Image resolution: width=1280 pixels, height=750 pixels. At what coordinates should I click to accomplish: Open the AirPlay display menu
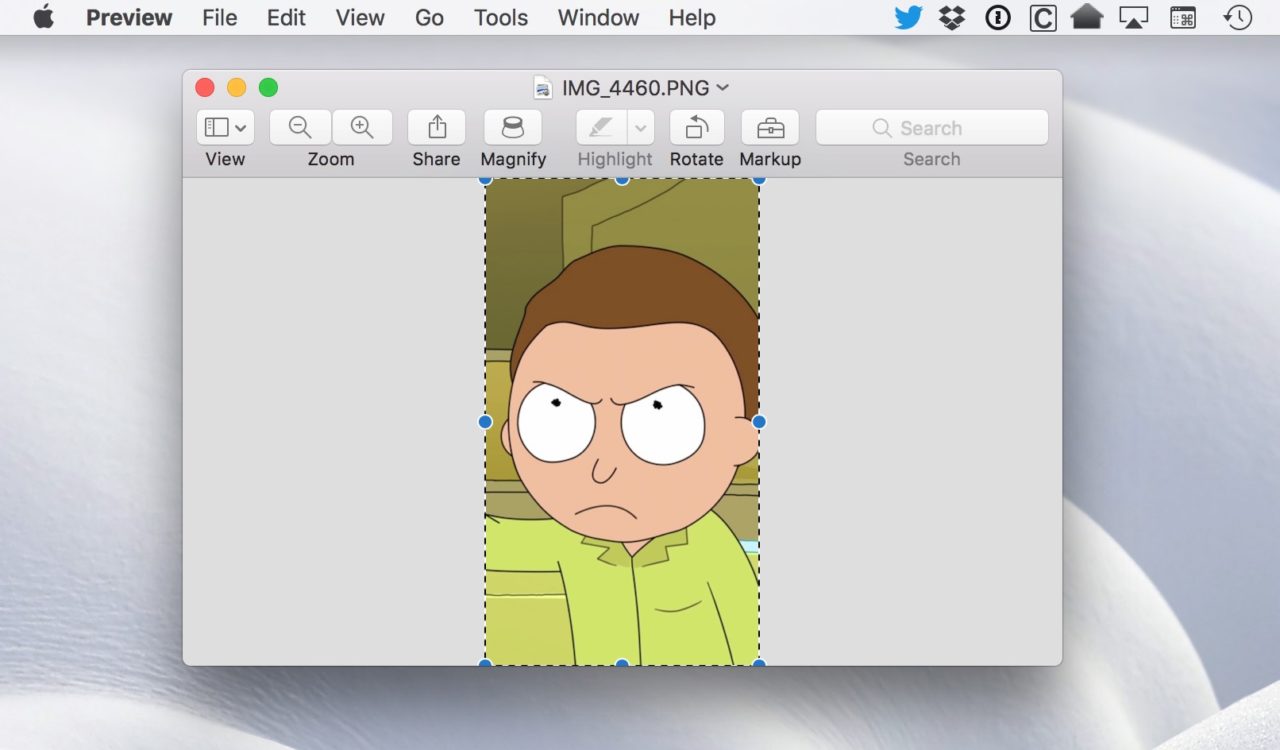(1133, 17)
